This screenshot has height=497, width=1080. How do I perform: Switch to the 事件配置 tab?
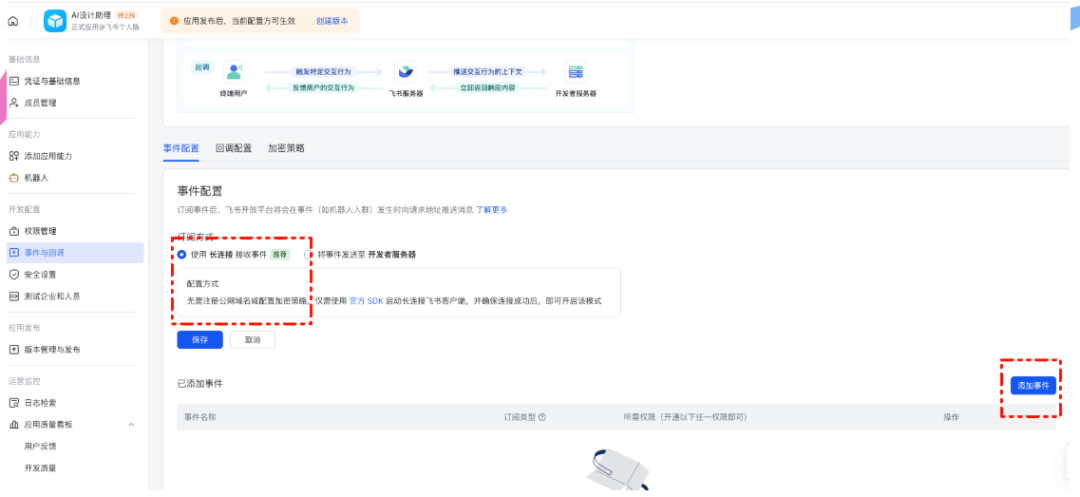click(180, 148)
